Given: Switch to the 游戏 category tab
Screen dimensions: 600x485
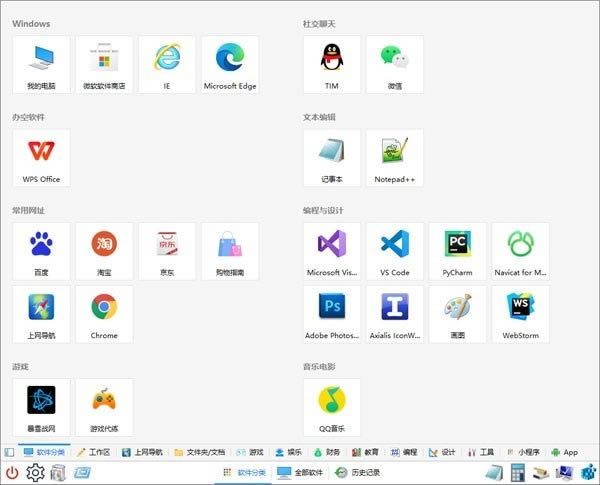Looking at the screenshot, I should click(249, 452).
